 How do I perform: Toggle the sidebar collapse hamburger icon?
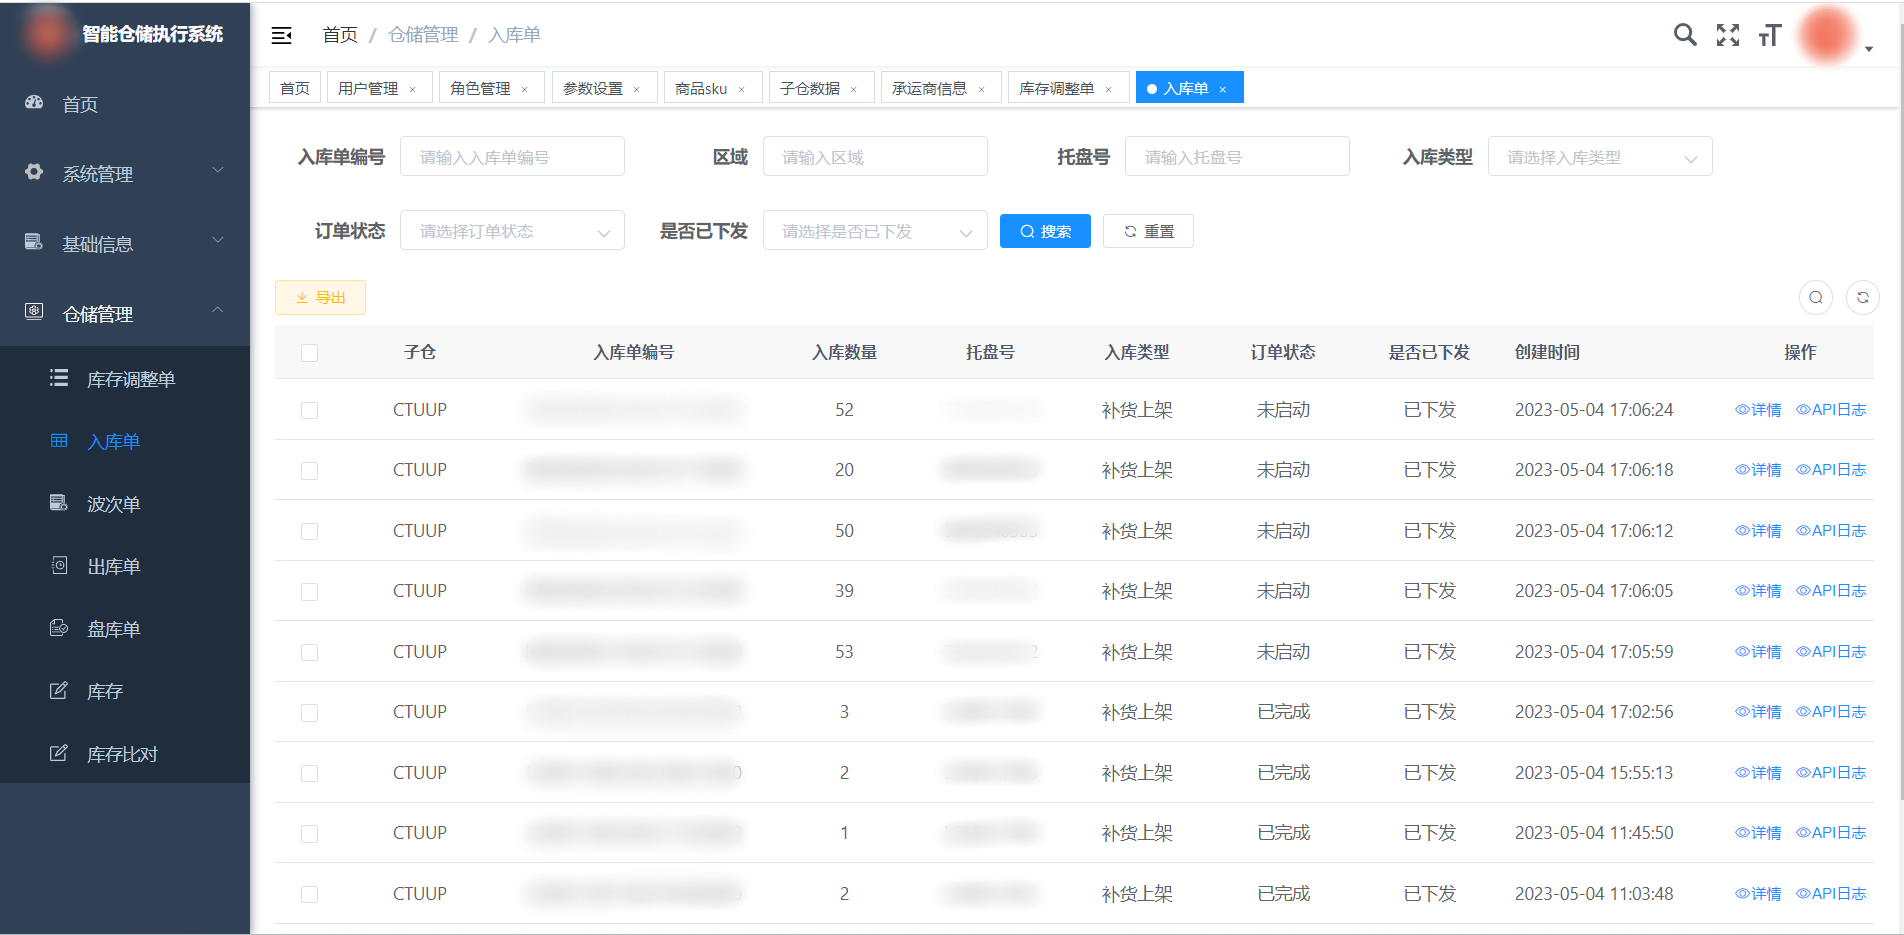[x=282, y=35]
